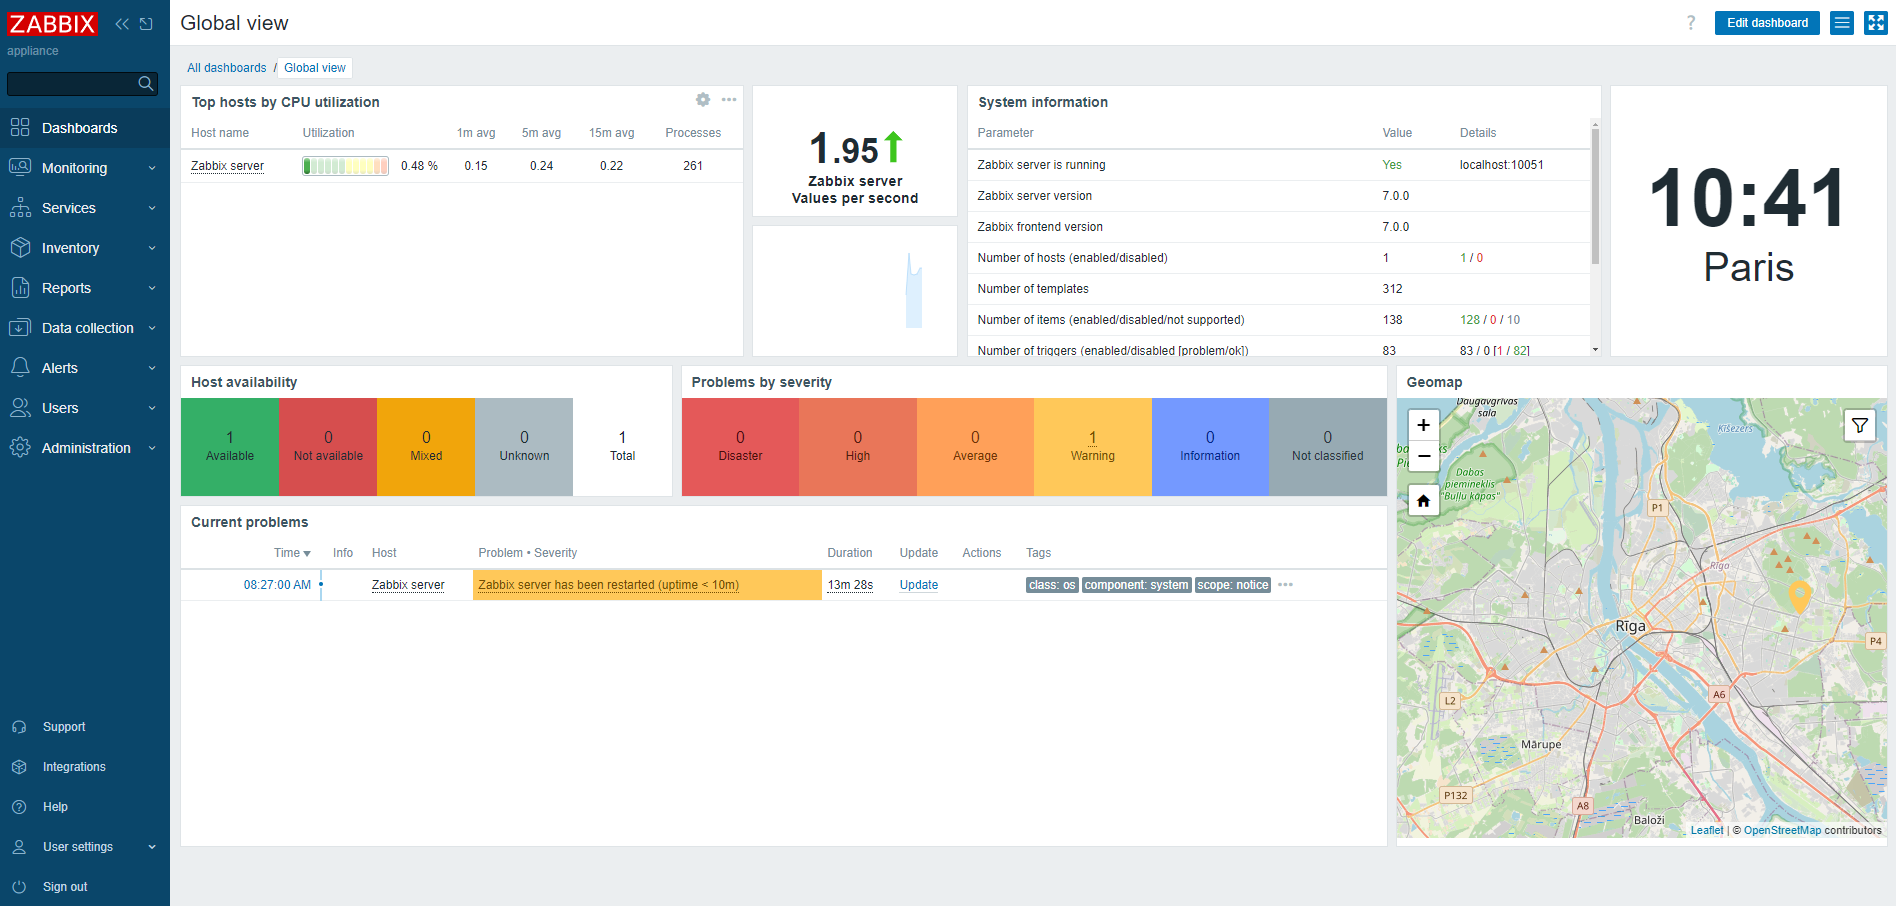This screenshot has height=906, width=1896.
Task: Click the map zoom out minus button
Action: [x=1423, y=456]
